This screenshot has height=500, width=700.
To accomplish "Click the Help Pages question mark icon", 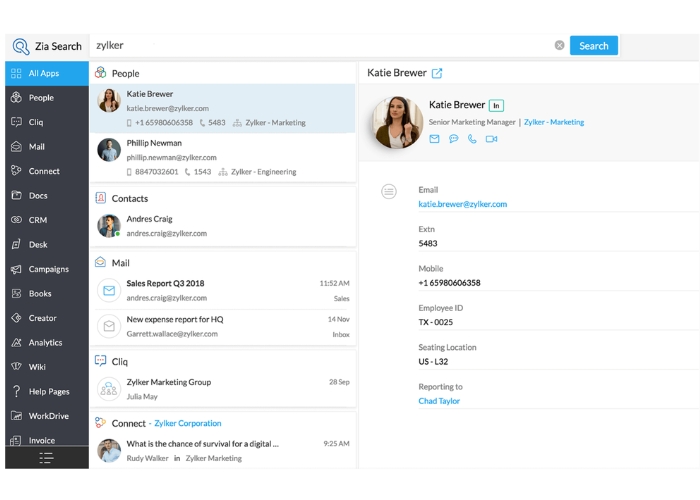I will click(17, 392).
